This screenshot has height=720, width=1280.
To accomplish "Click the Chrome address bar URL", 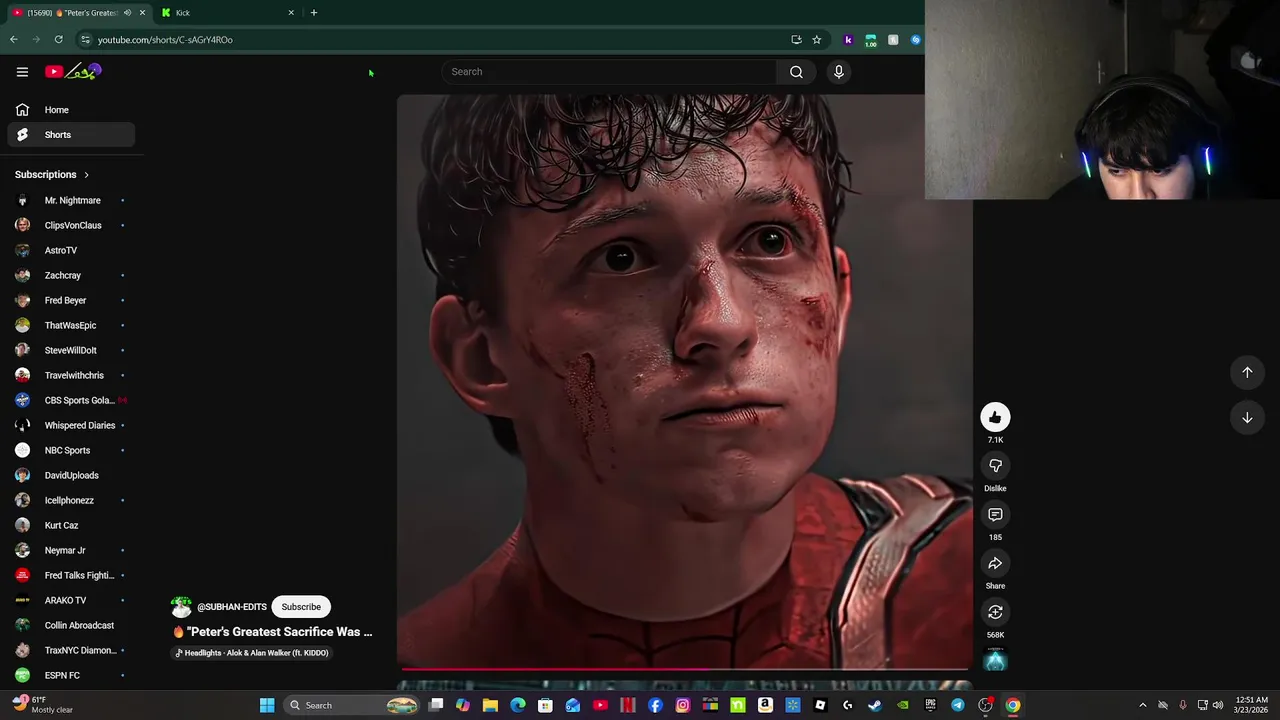I will 165,40.
